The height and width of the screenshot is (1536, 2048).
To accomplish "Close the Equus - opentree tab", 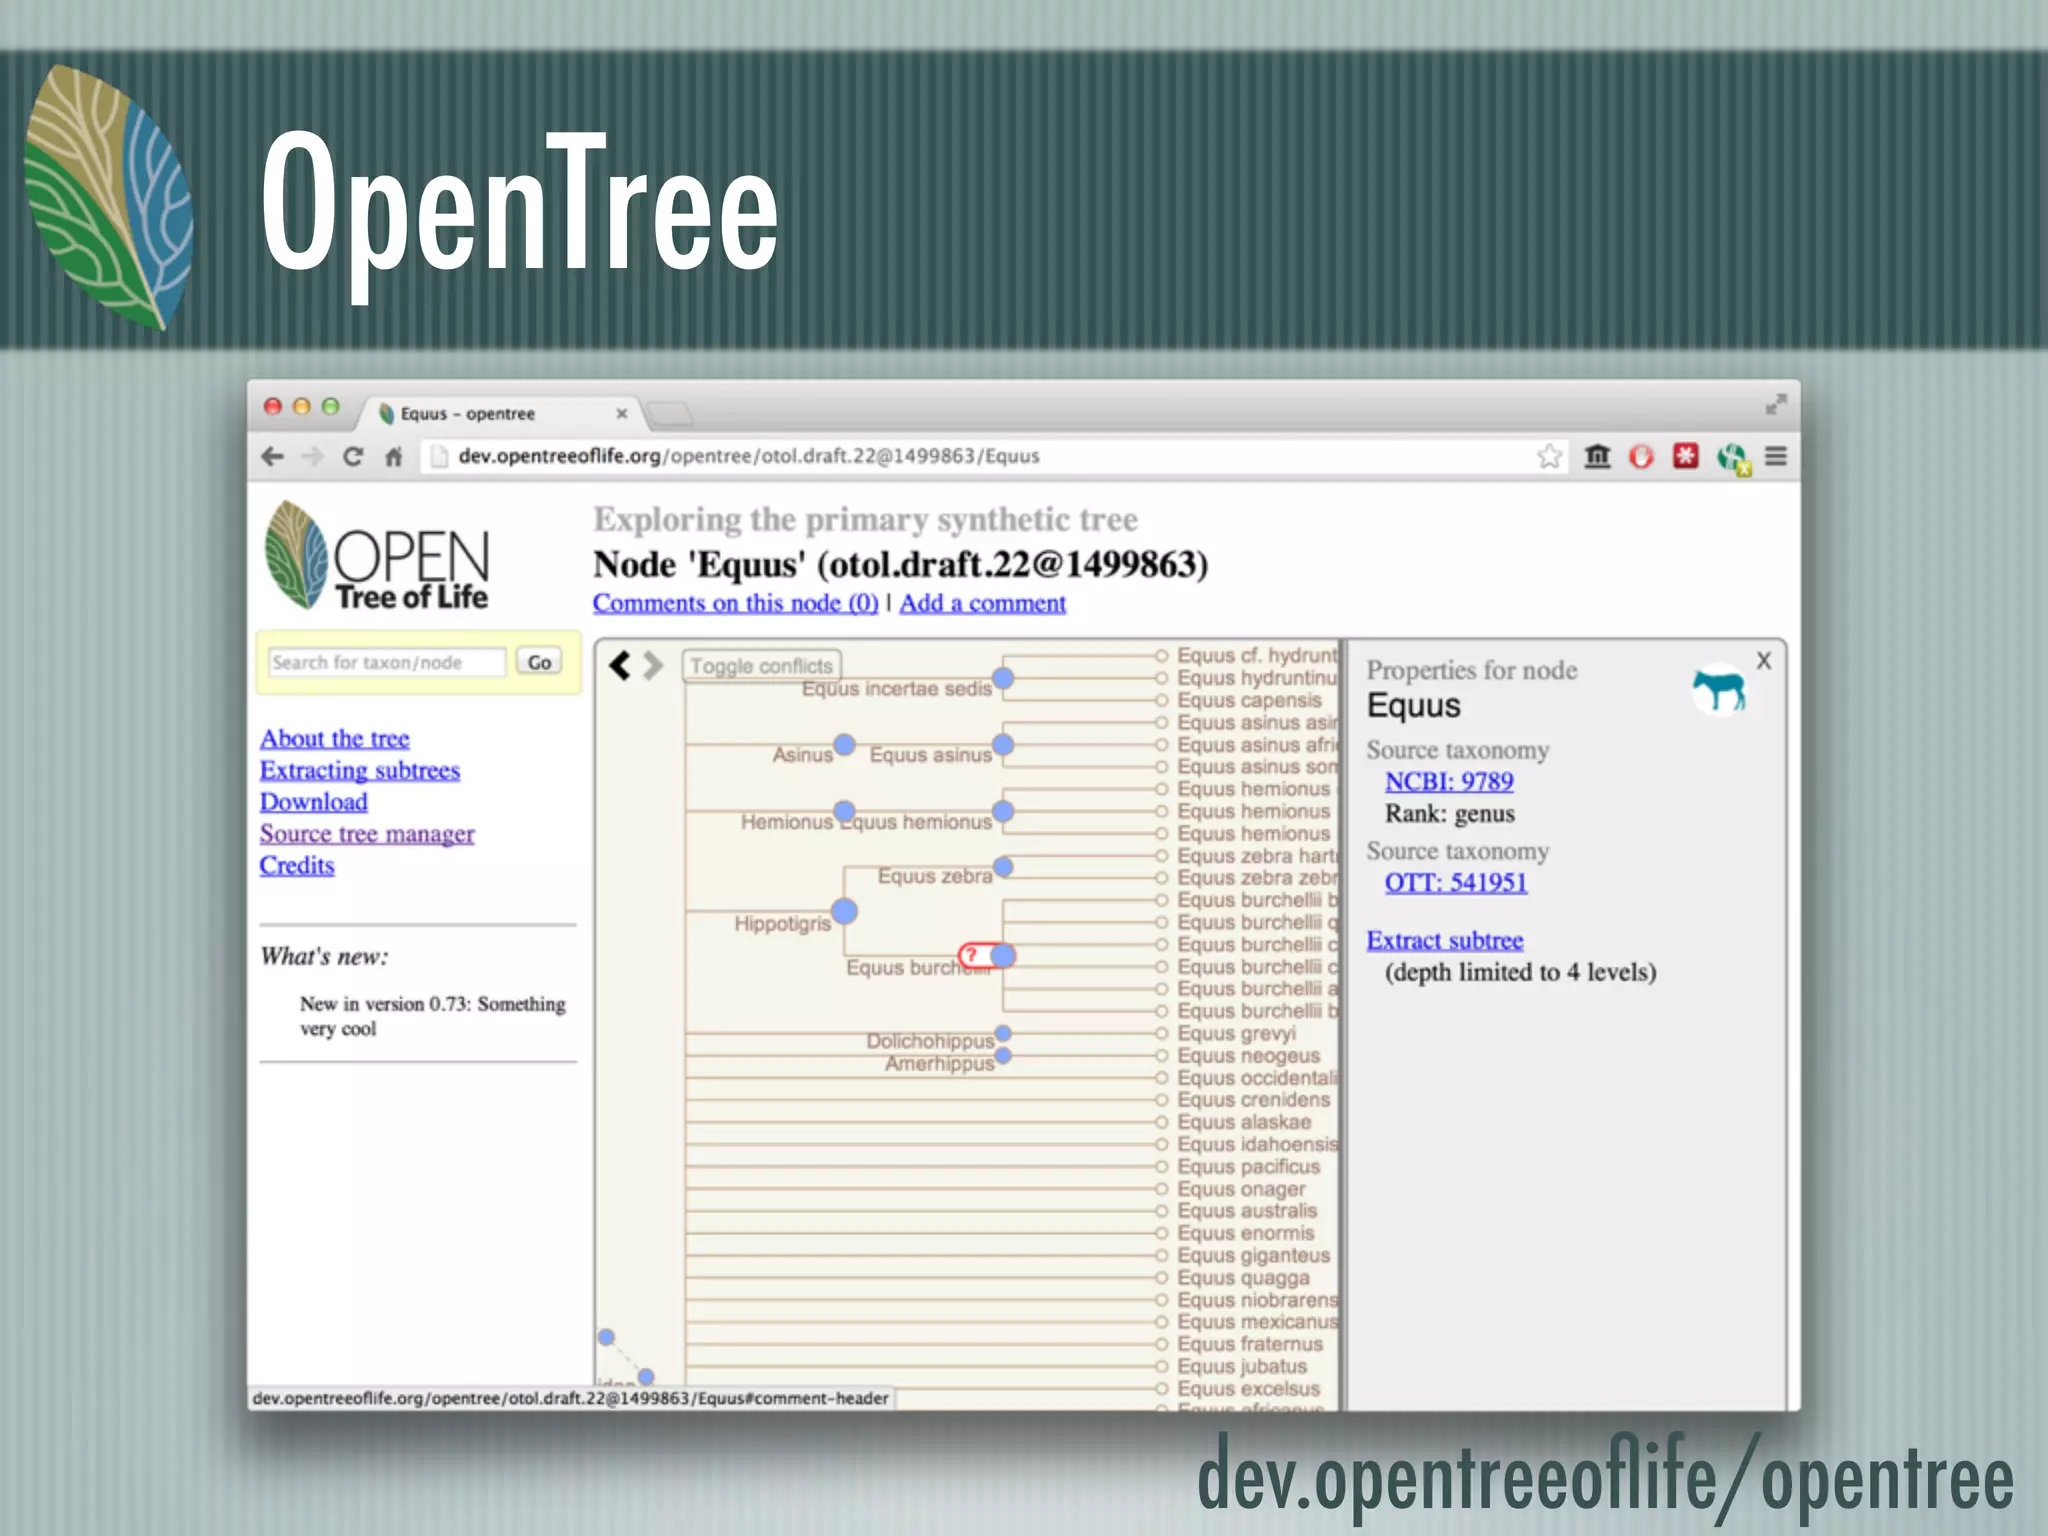I will 622,413.
